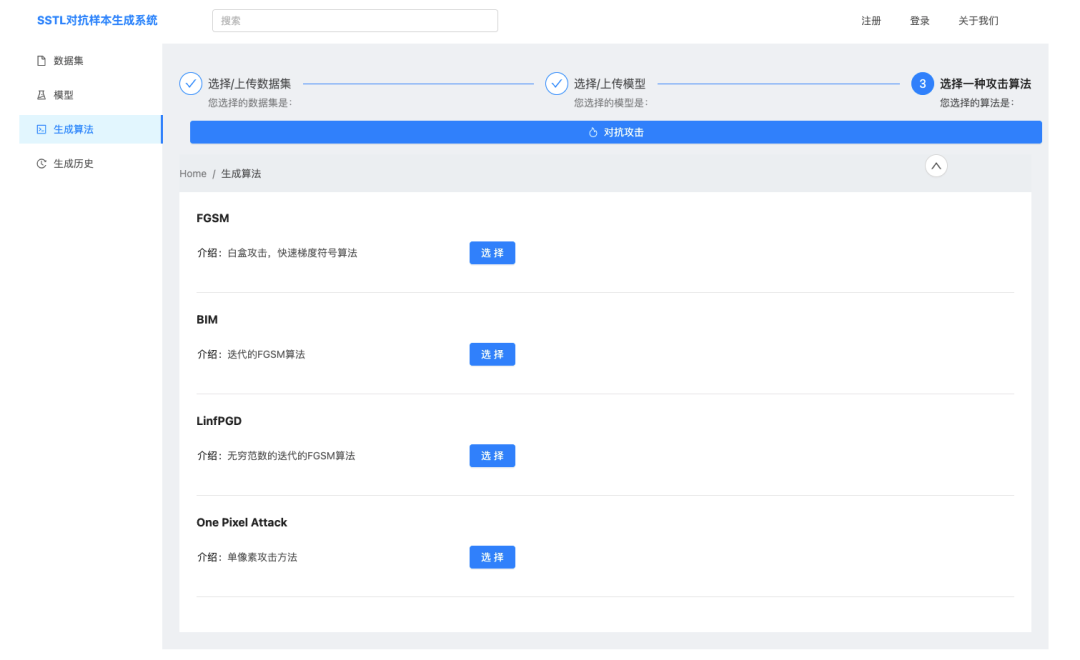Click the FGSM algorithm heading
1080x660 pixels.
(213, 218)
